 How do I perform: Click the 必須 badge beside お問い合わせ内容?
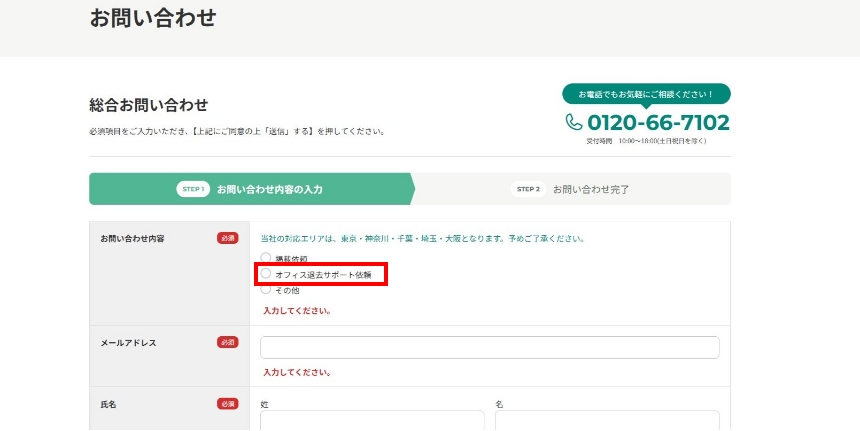point(228,238)
